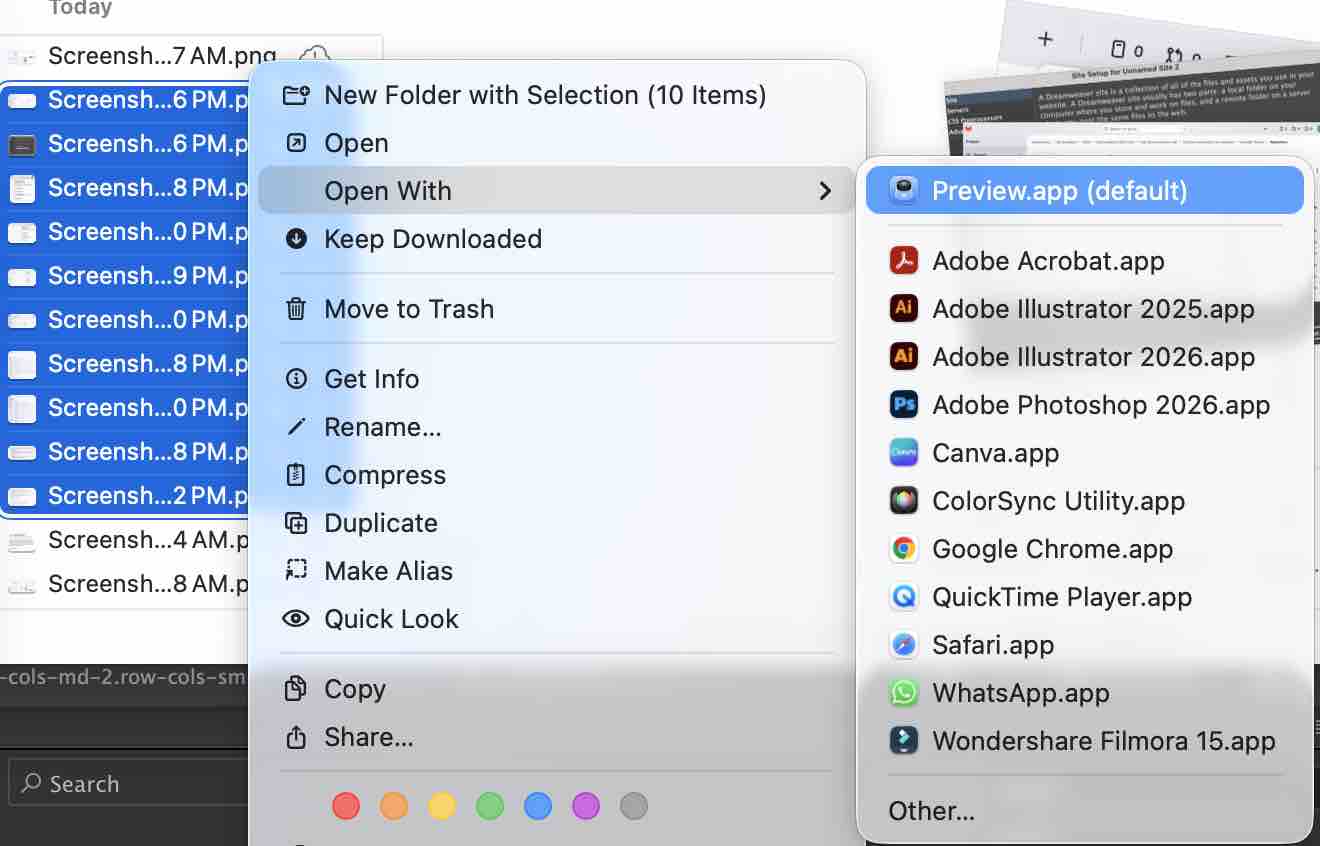Image resolution: width=1320 pixels, height=846 pixels.
Task: Apply the red color tag
Action: coord(346,805)
